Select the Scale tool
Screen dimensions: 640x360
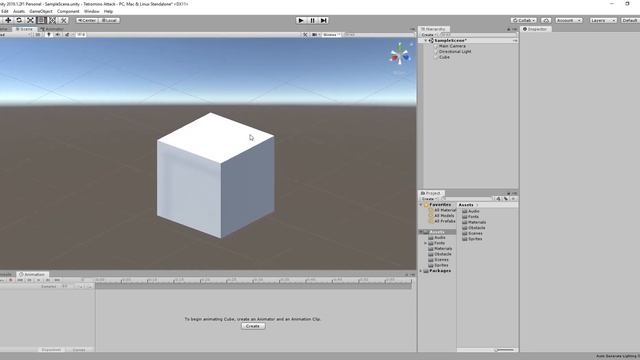(x=30, y=20)
